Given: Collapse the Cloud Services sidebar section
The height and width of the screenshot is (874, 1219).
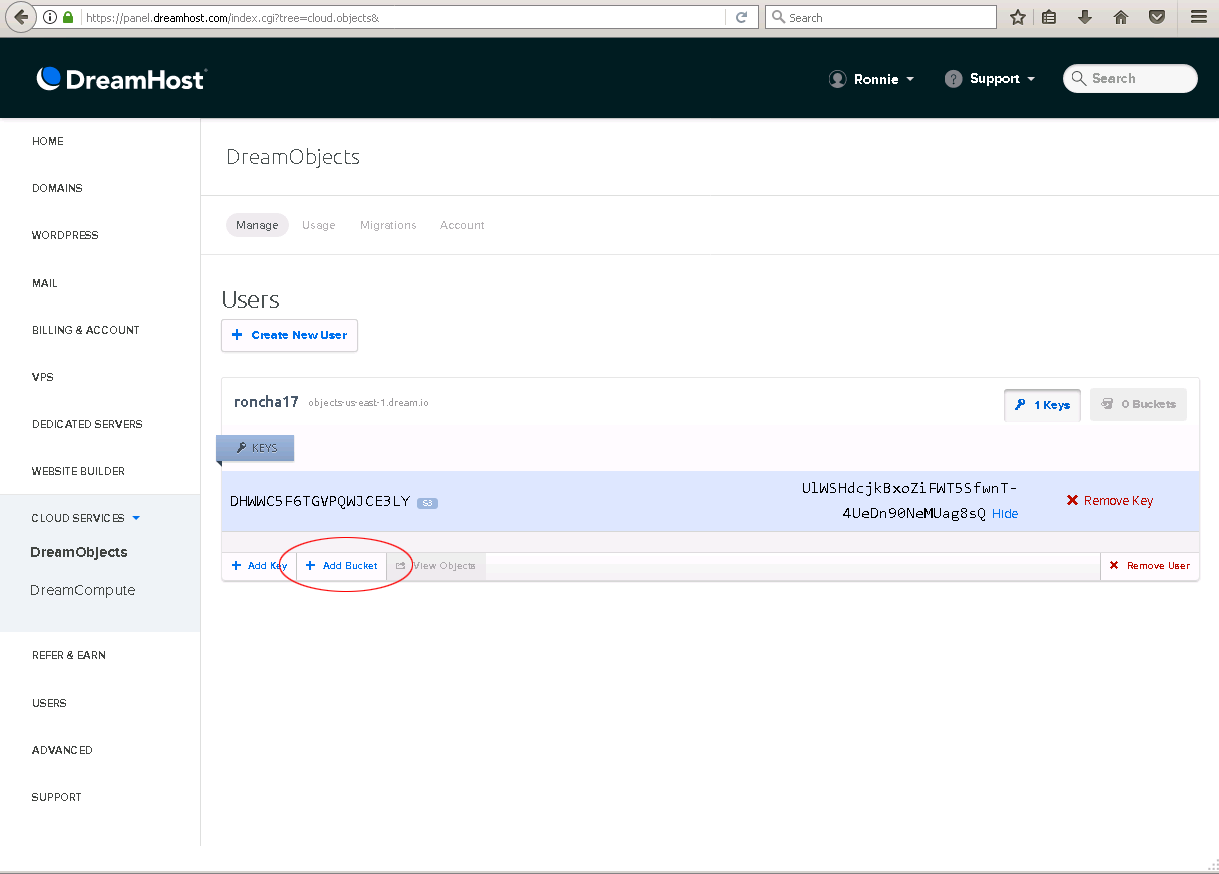Looking at the screenshot, I should 86,518.
